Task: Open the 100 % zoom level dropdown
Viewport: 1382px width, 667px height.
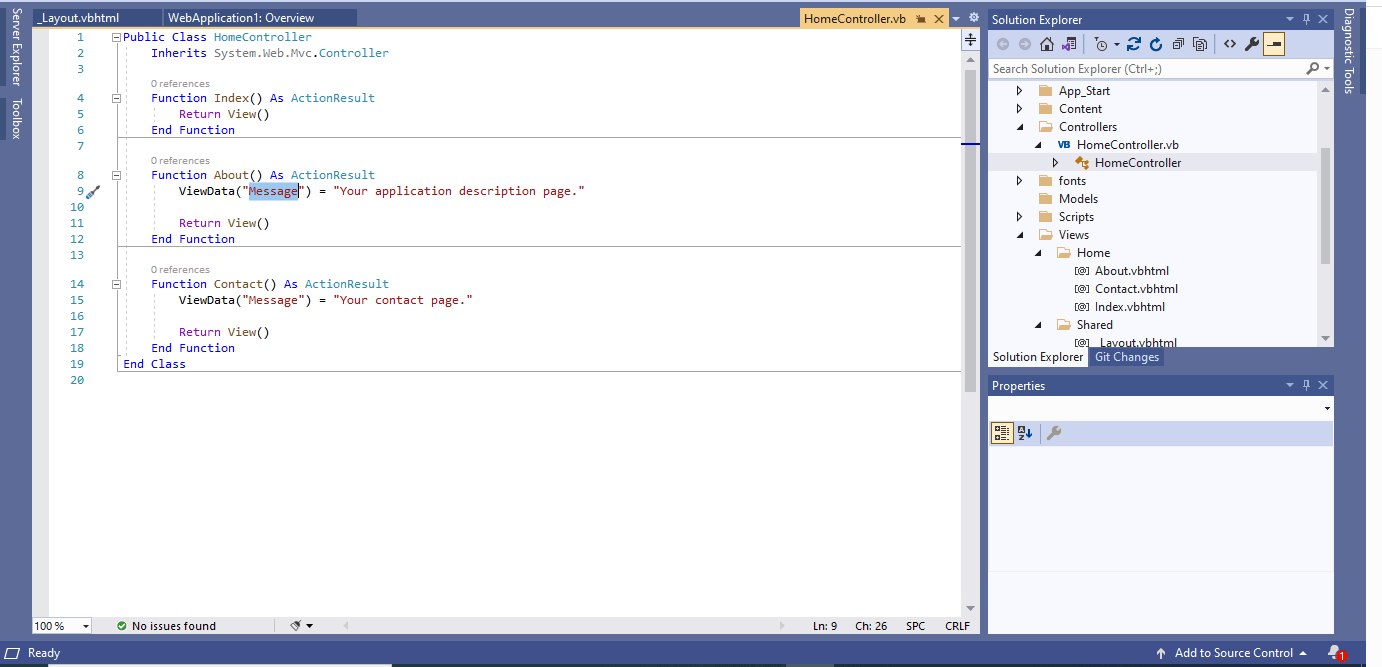Action: pos(85,626)
